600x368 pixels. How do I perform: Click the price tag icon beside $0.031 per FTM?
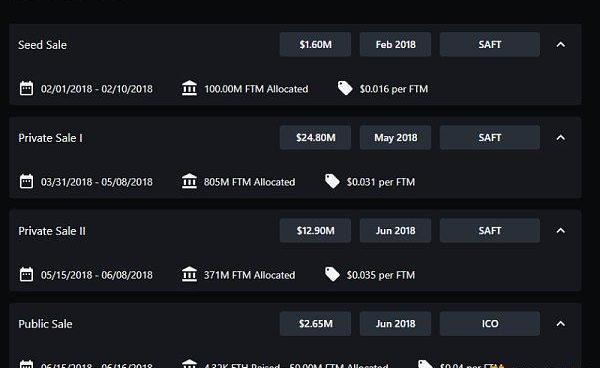[x=332, y=181]
